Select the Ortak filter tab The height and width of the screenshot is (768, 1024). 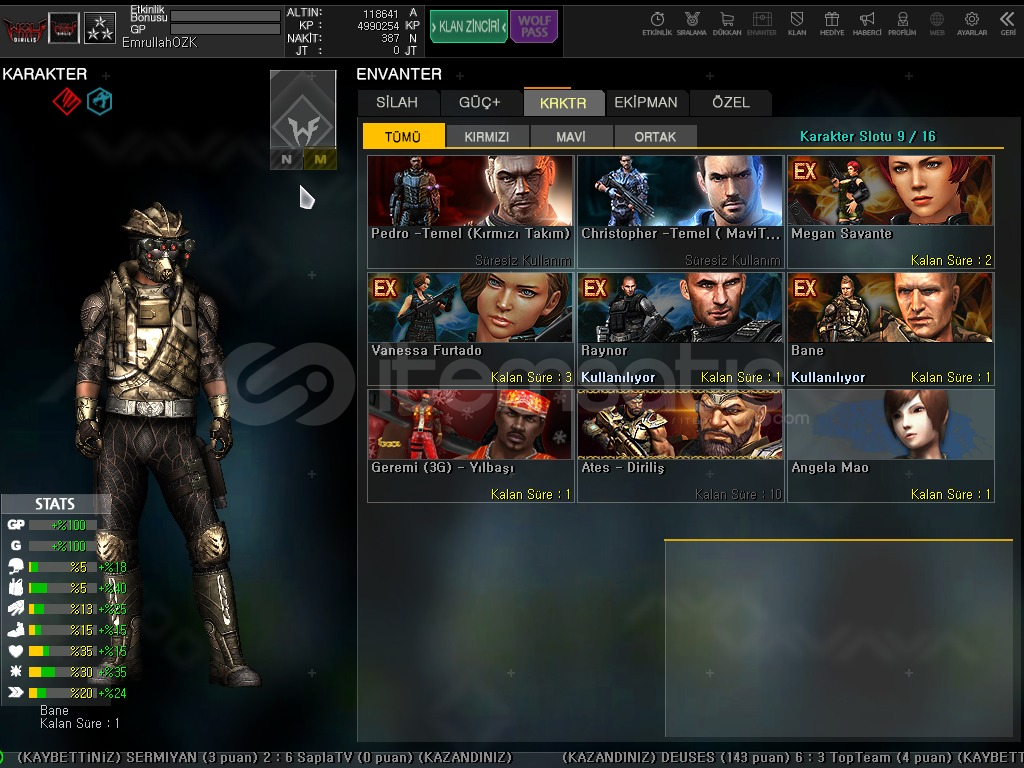click(655, 136)
